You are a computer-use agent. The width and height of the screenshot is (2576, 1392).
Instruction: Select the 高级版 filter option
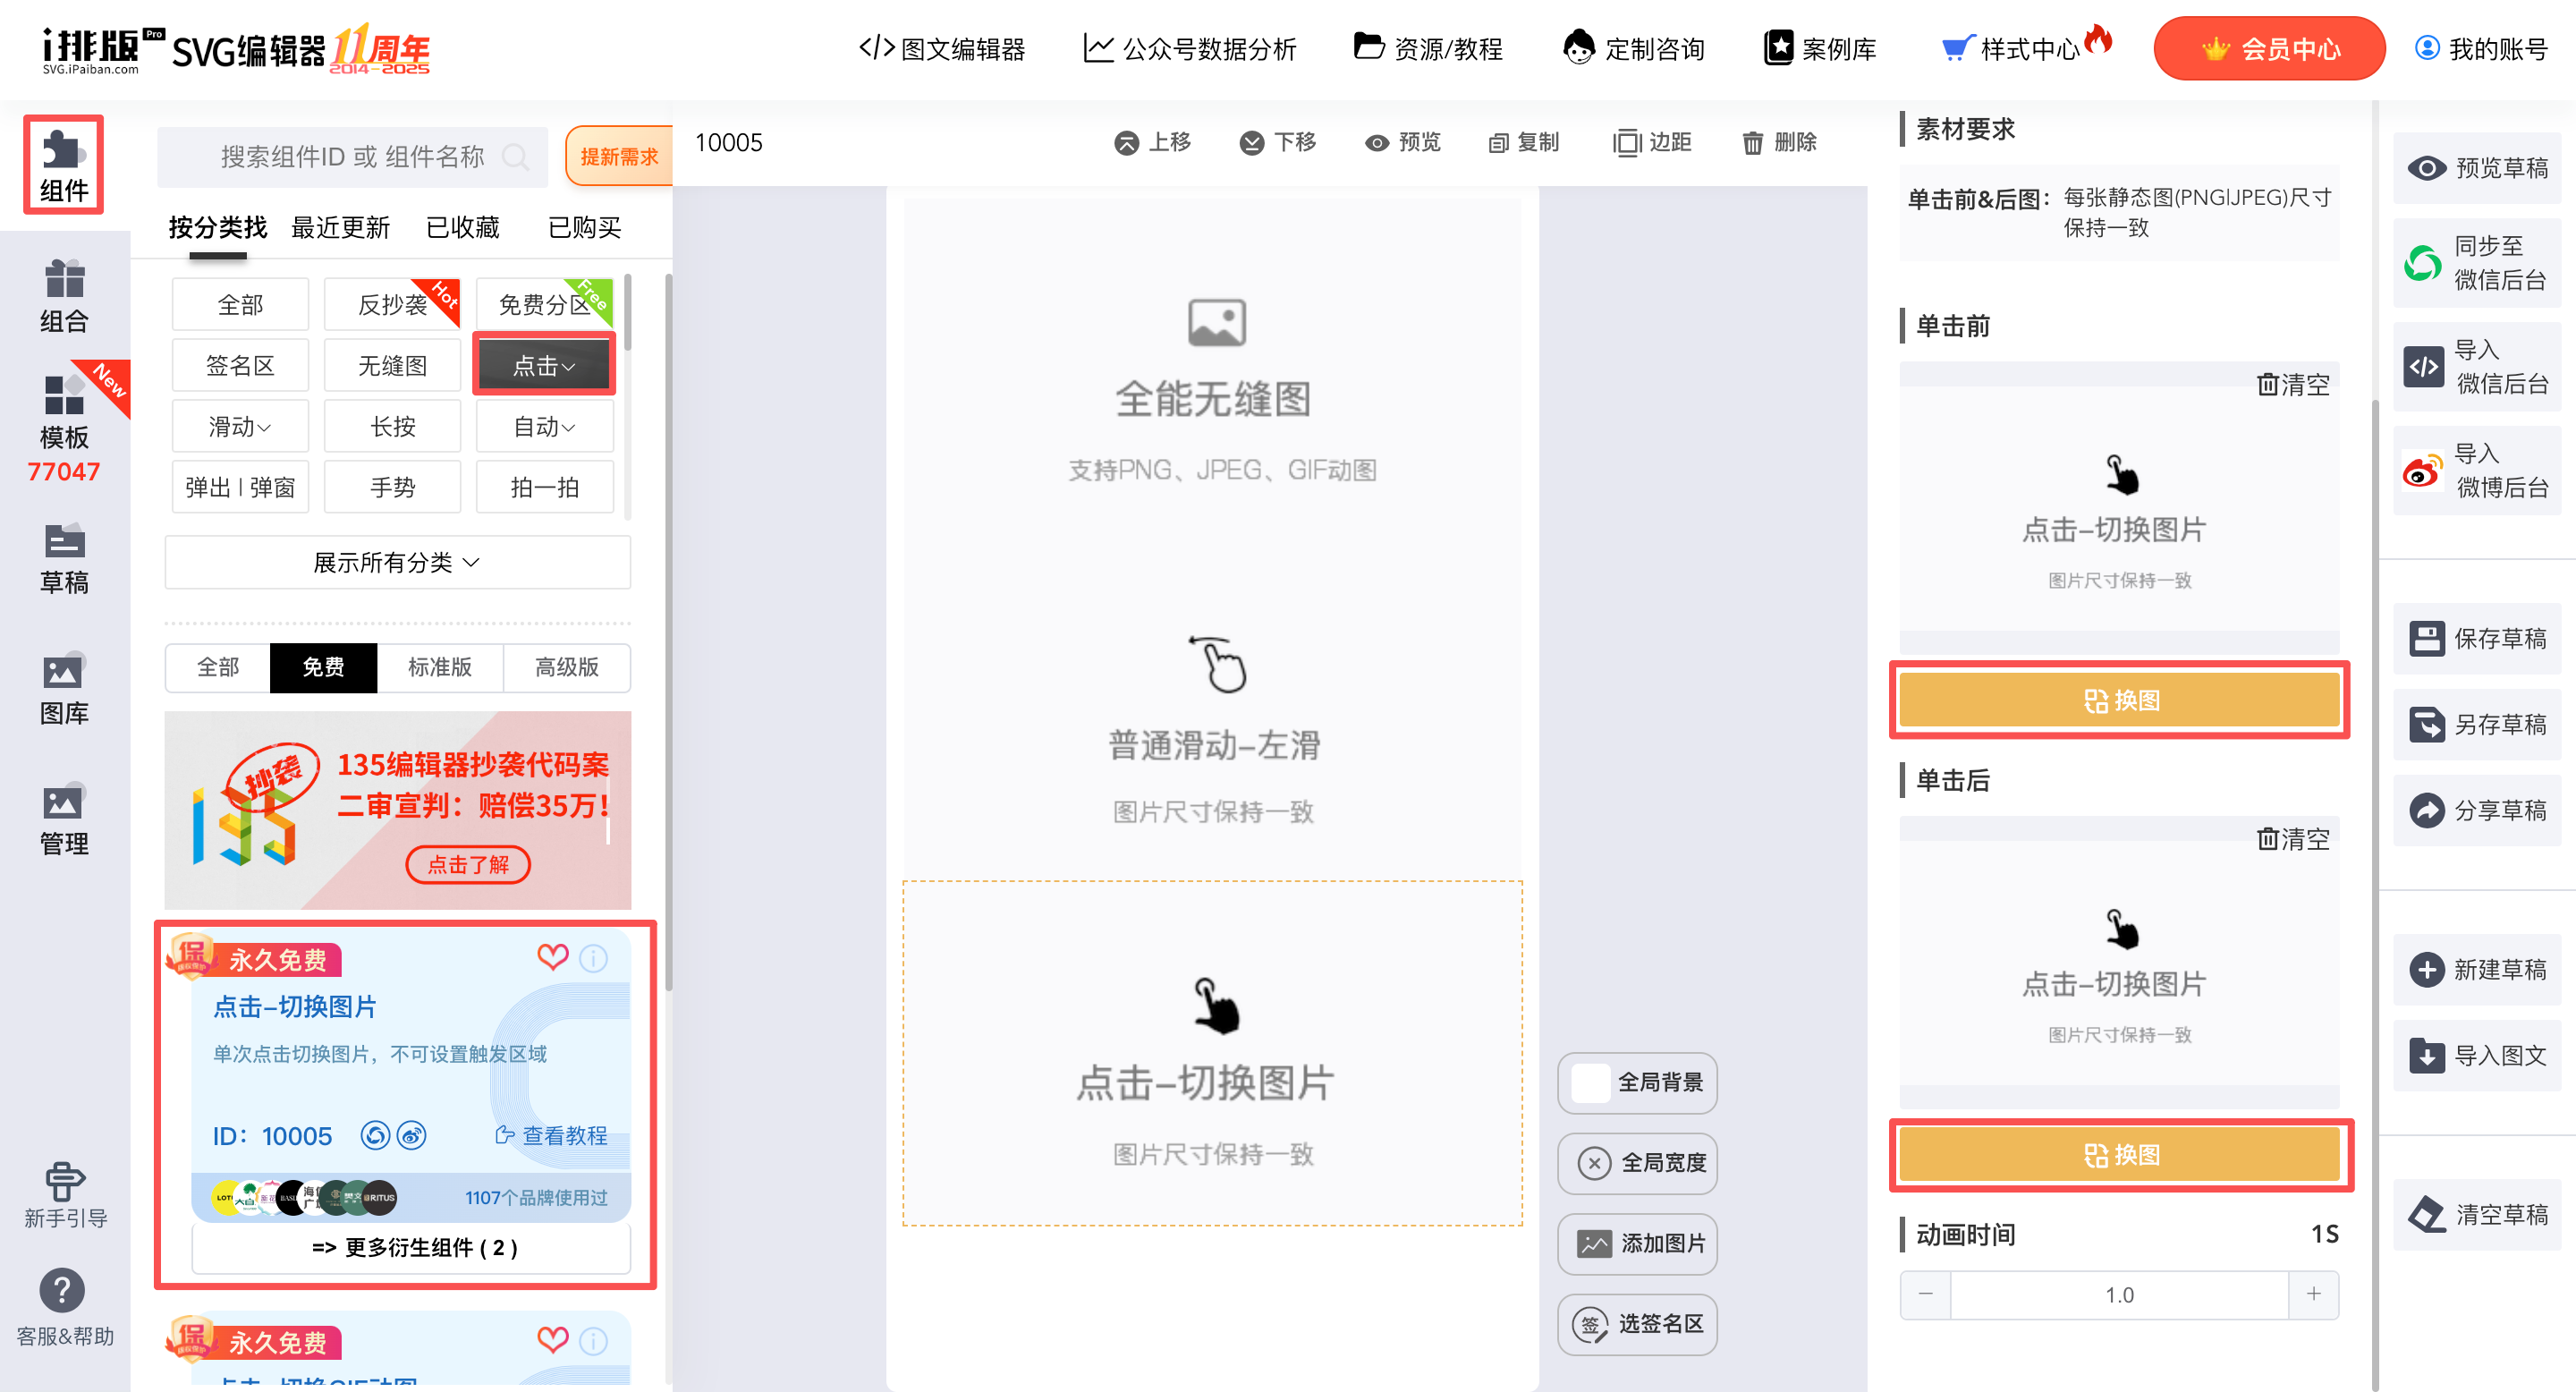pos(566,667)
